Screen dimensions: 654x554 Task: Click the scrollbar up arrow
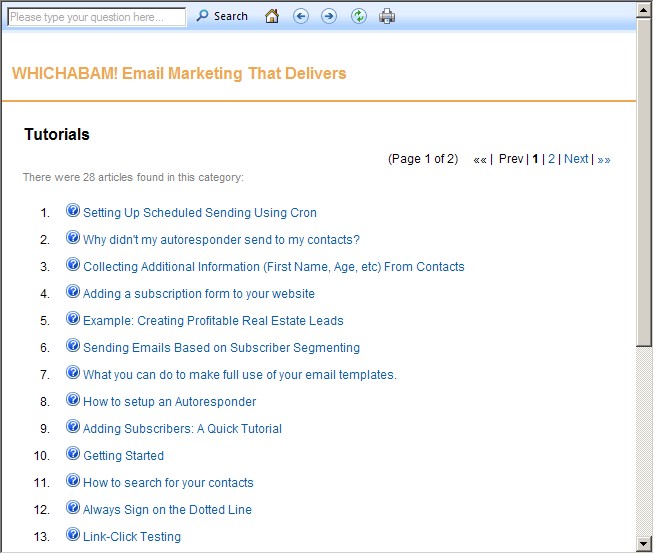[644, 10]
